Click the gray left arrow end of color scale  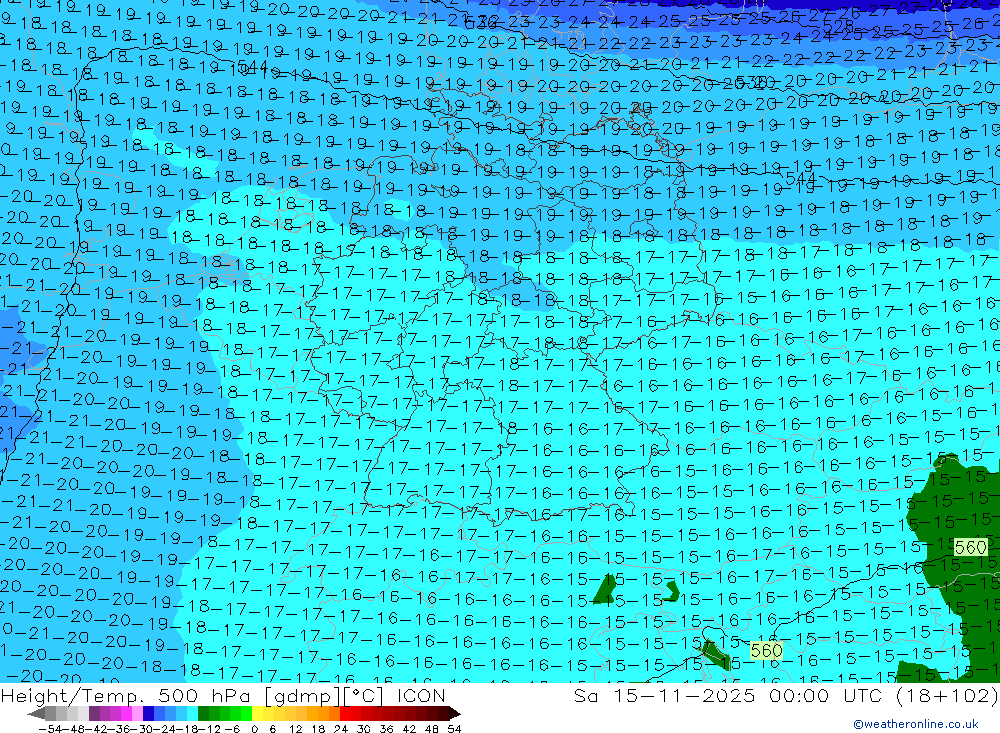(36, 713)
